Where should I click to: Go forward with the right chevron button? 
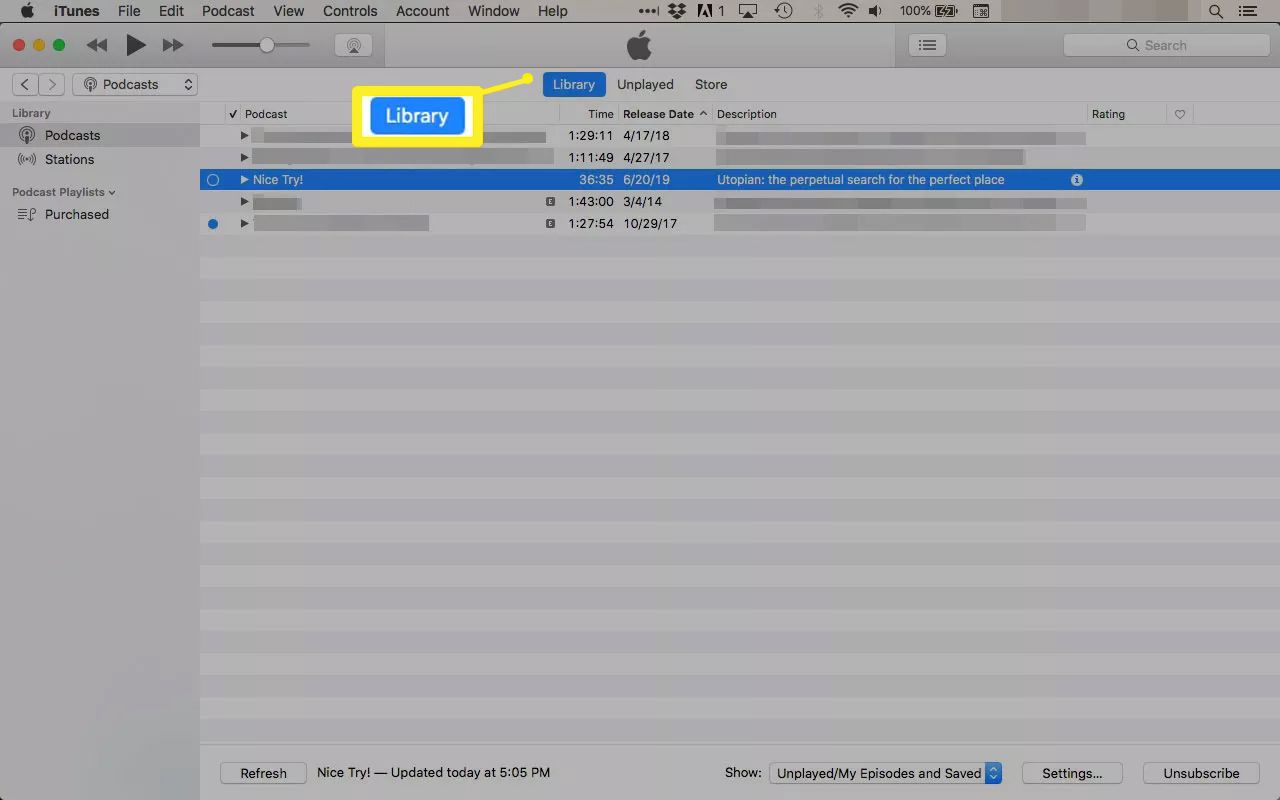coord(52,85)
